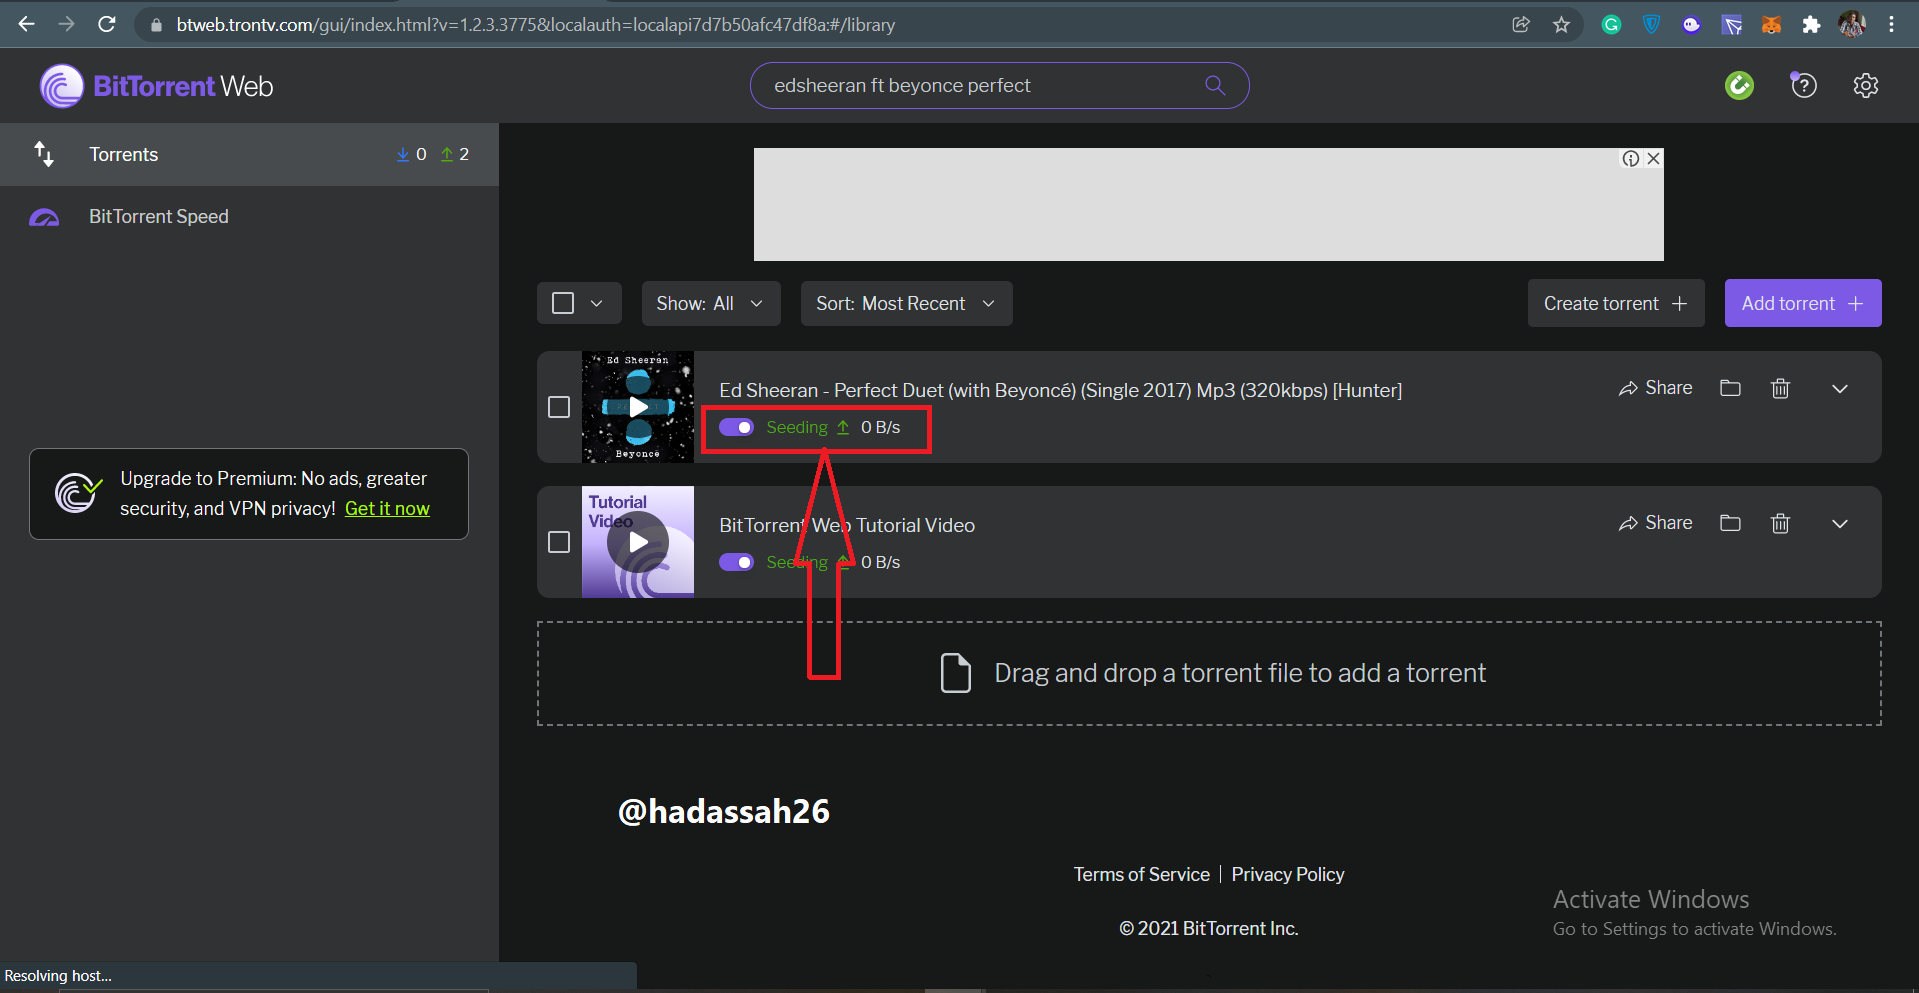Delete the BitTorrent Web Tutorial Video torrent
The width and height of the screenshot is (1919, 993).
pos(1780,523)
